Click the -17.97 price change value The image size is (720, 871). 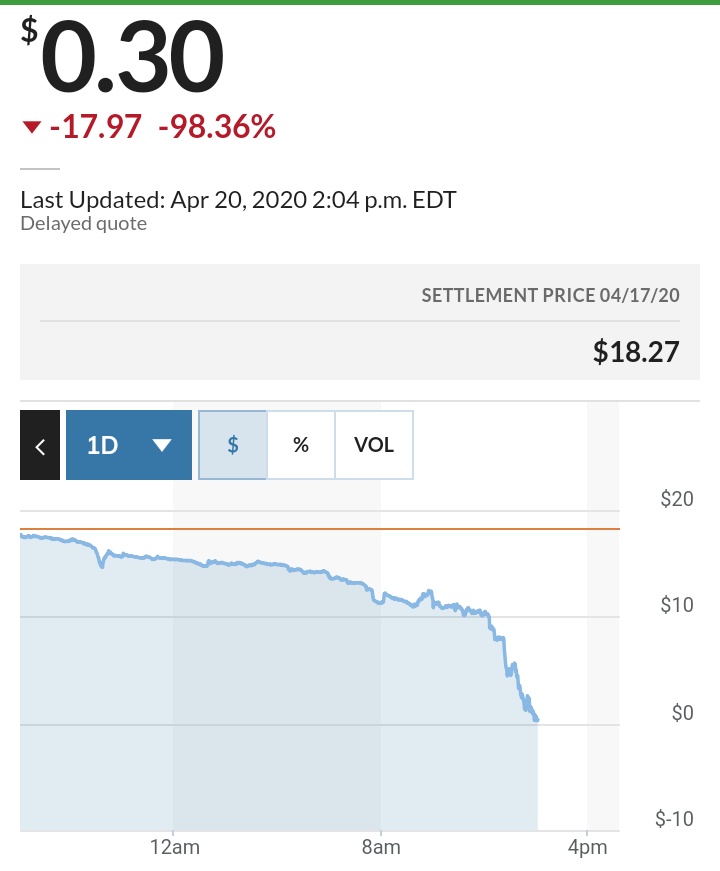96,127
